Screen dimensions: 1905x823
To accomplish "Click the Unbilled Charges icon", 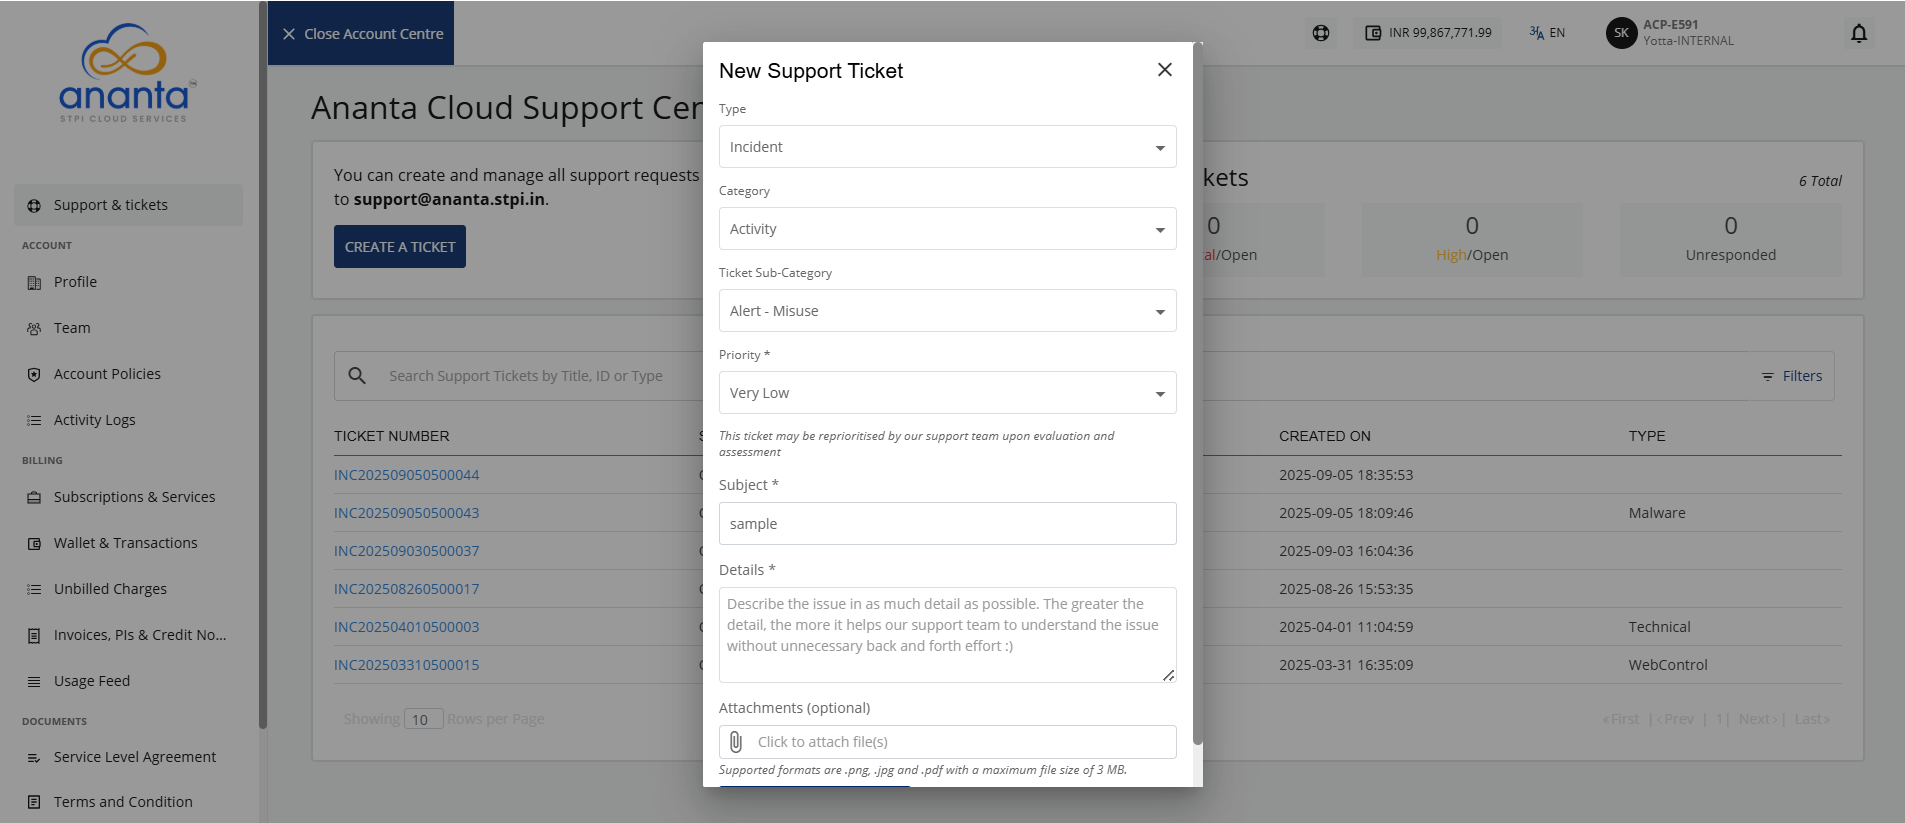I will tap(34, 589).
